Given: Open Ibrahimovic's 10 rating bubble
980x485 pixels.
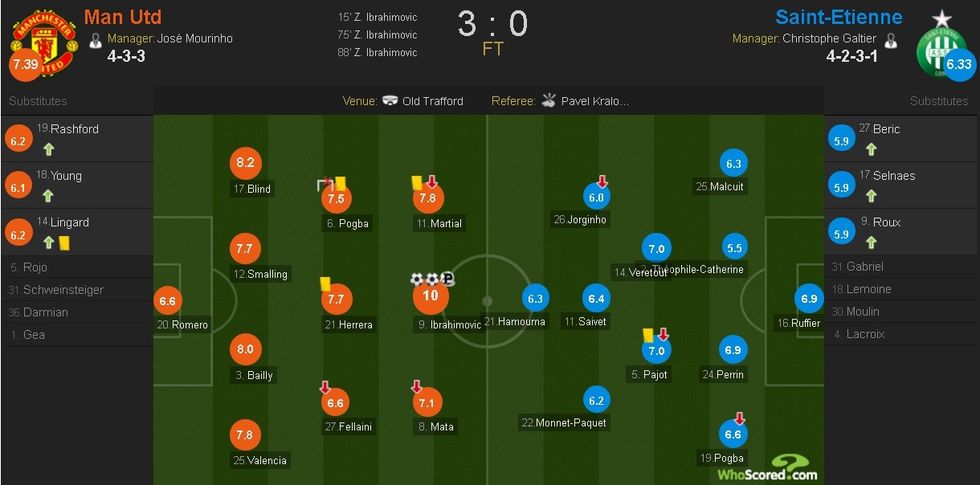Looking at the screenshot, I should tap(433, 296).
